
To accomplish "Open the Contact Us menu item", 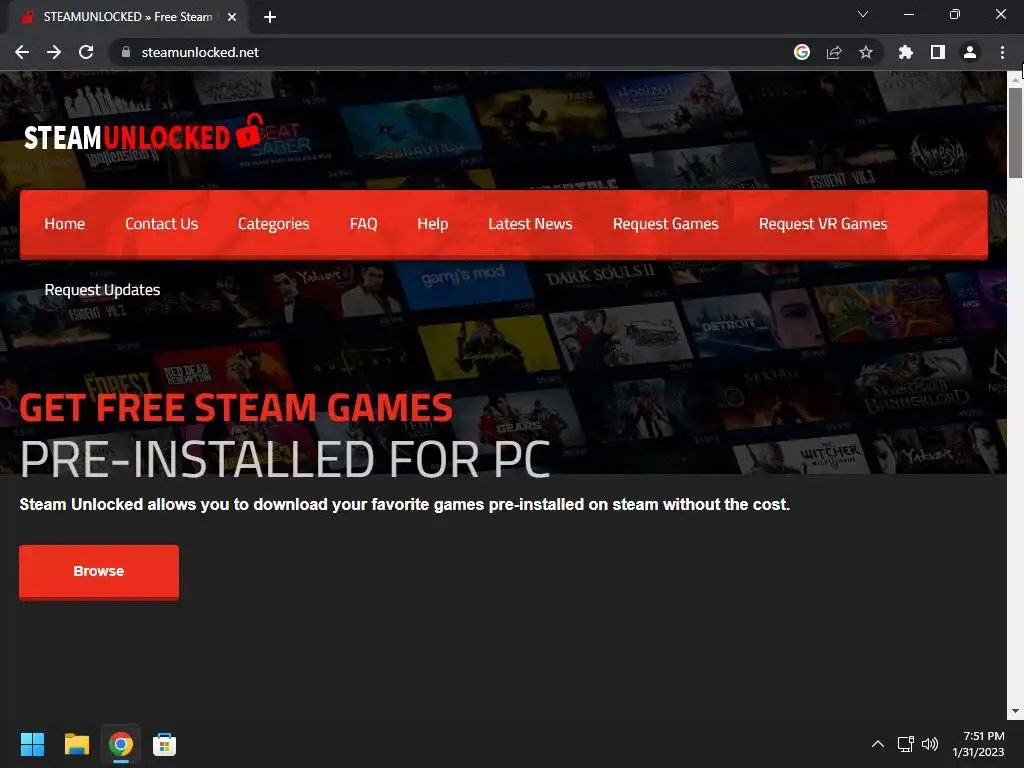I will coord(161,224).
